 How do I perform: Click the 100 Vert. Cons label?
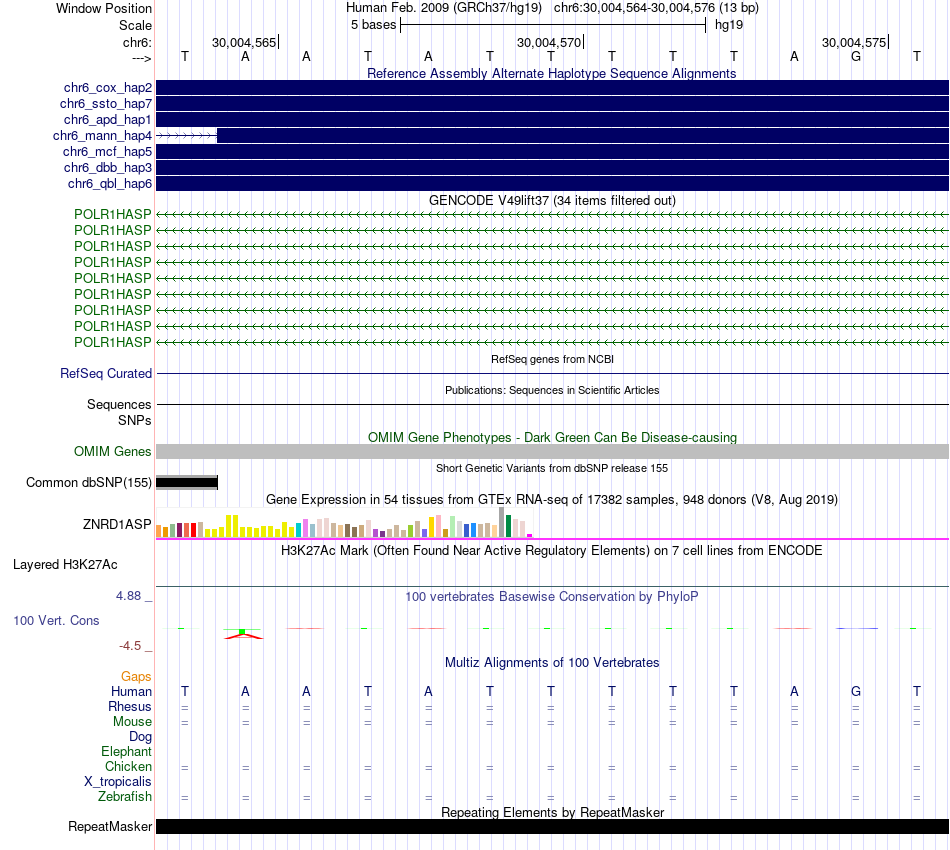coord(56,620)
